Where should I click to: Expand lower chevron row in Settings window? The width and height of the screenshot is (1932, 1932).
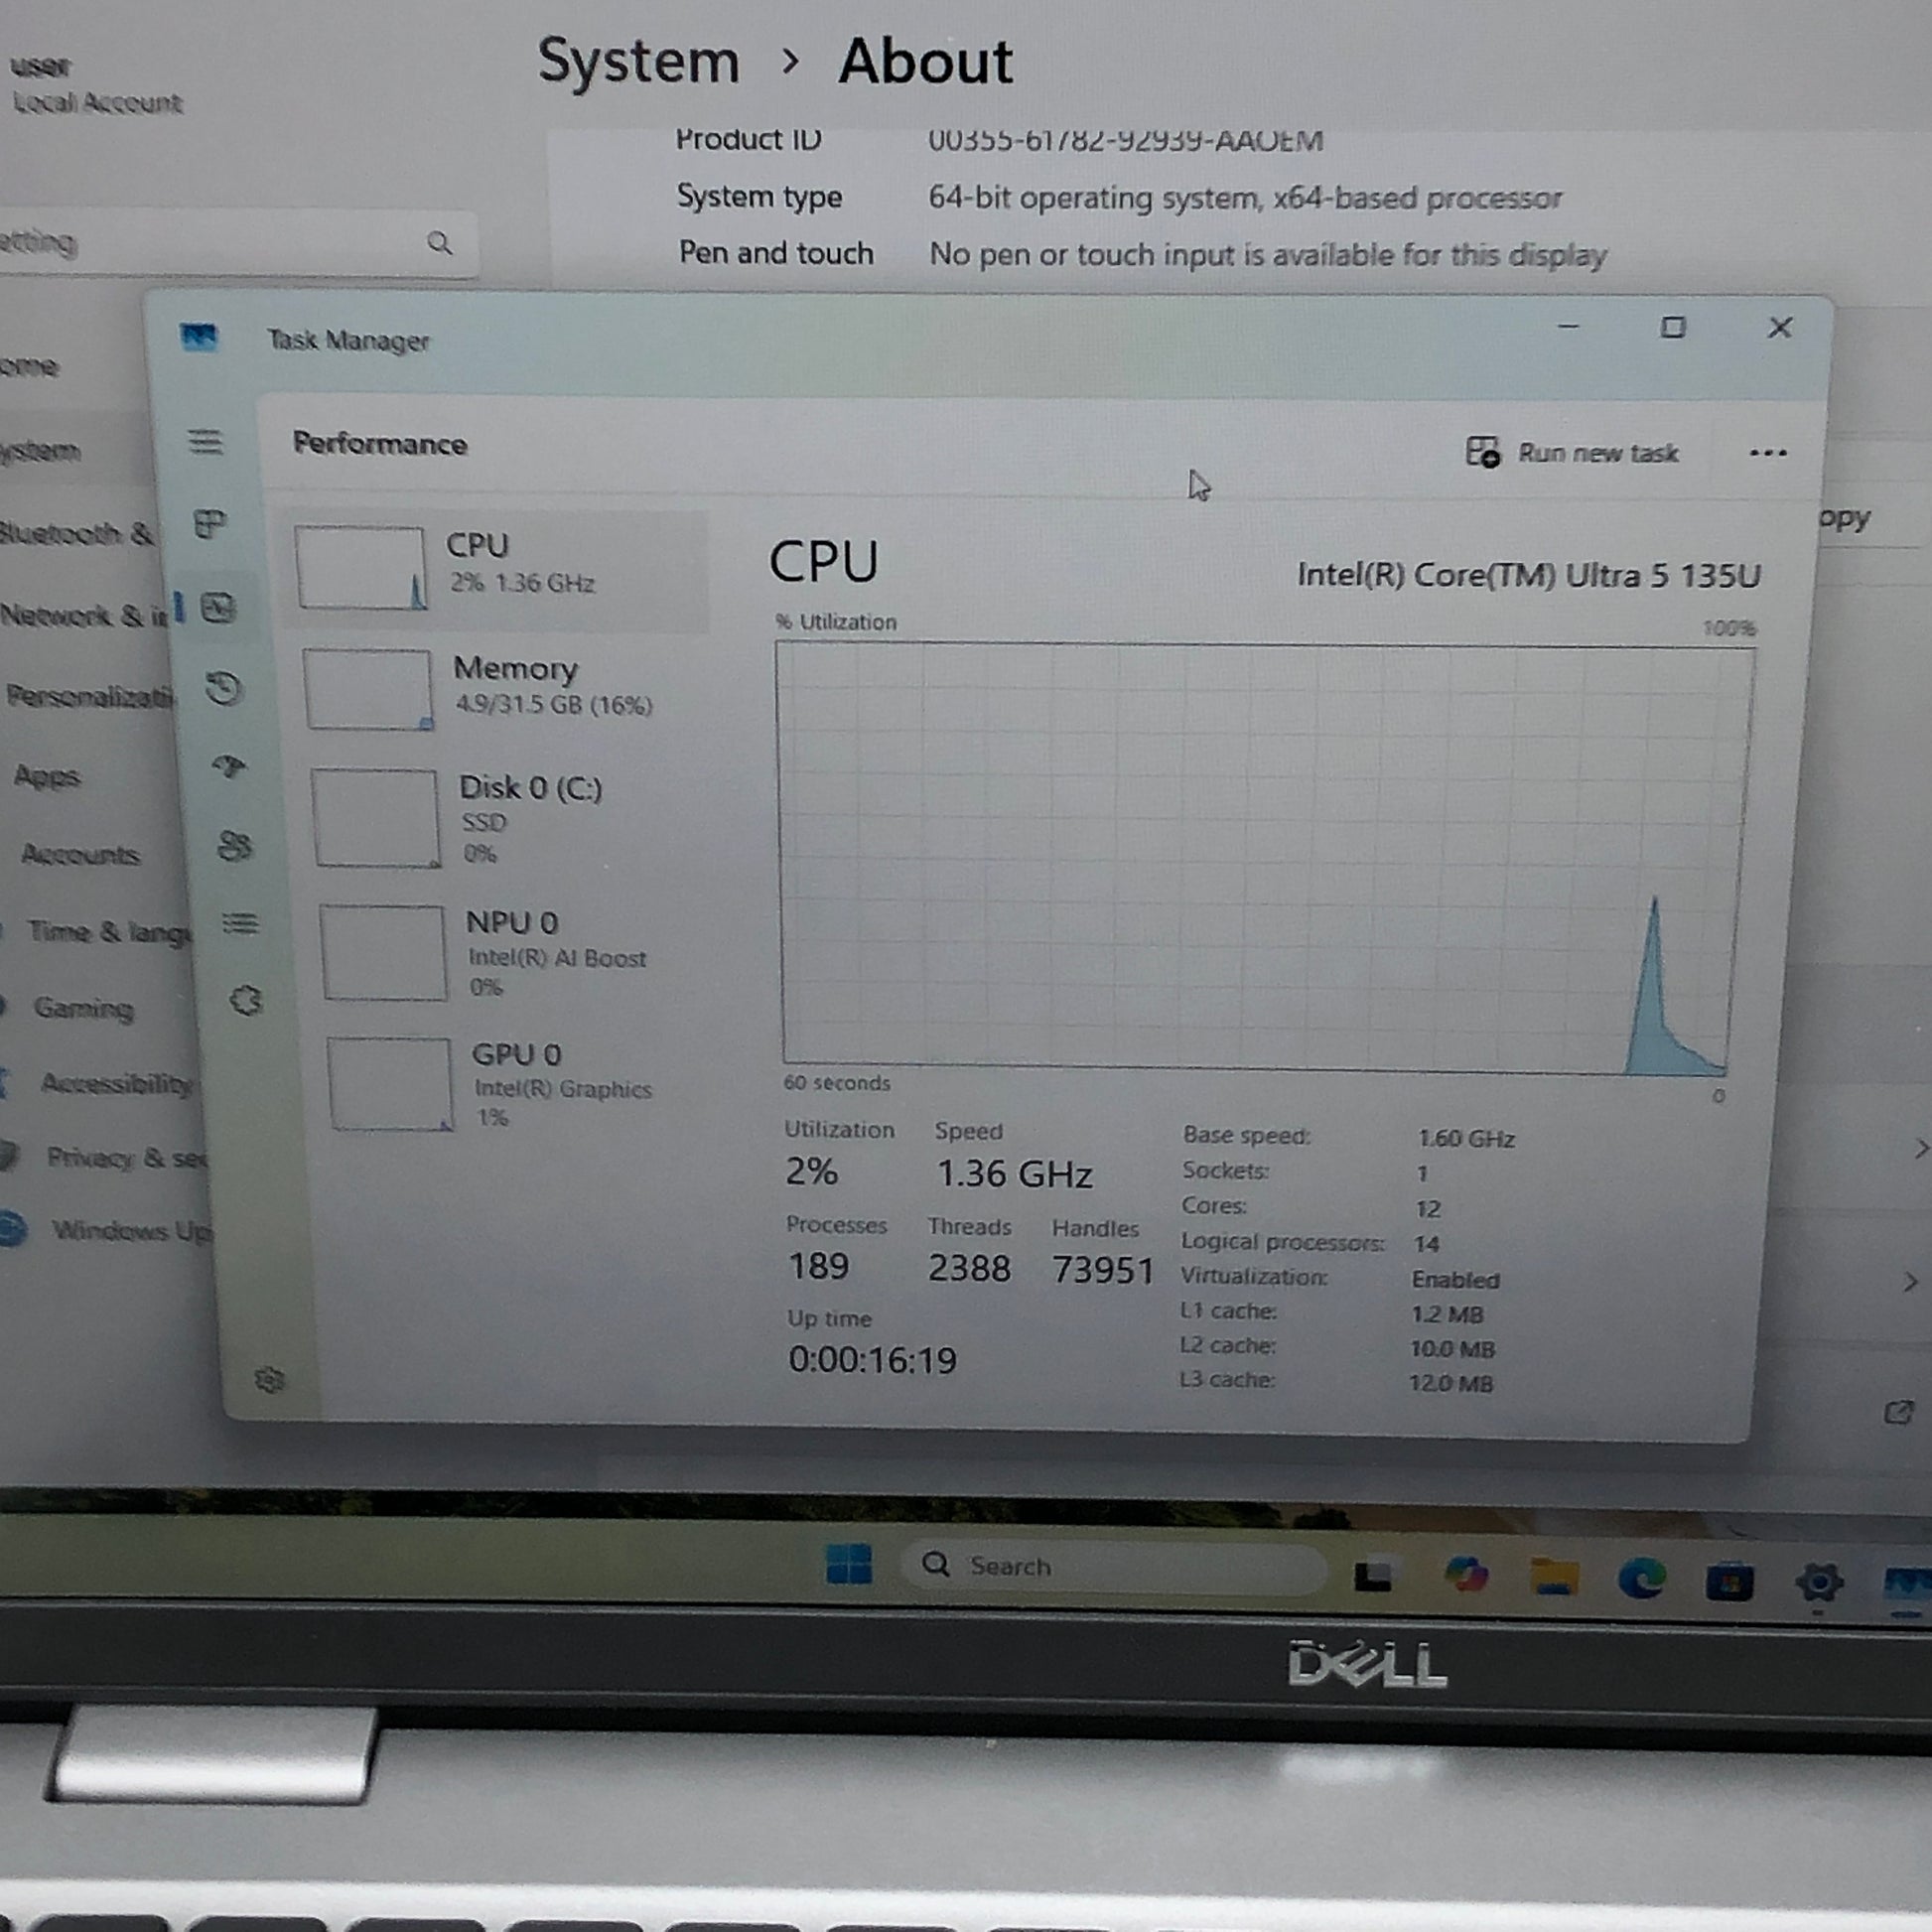click(x=1910, y=1282)
